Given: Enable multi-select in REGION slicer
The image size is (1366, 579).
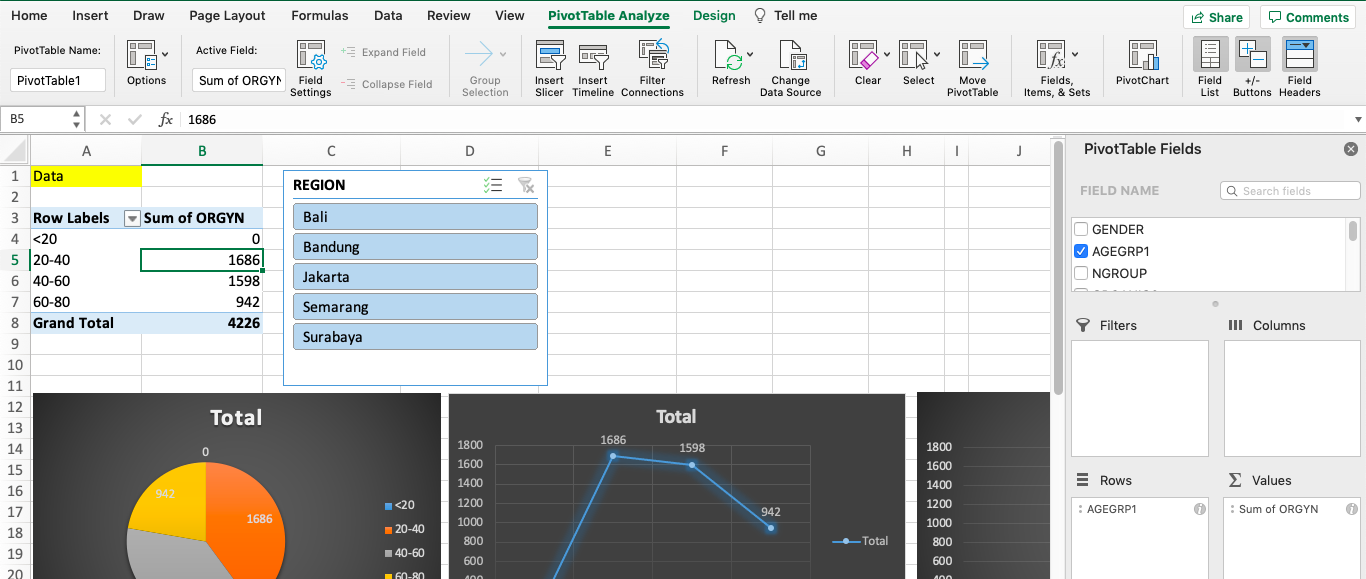Looking at the screenshot, I should (493, 185).
